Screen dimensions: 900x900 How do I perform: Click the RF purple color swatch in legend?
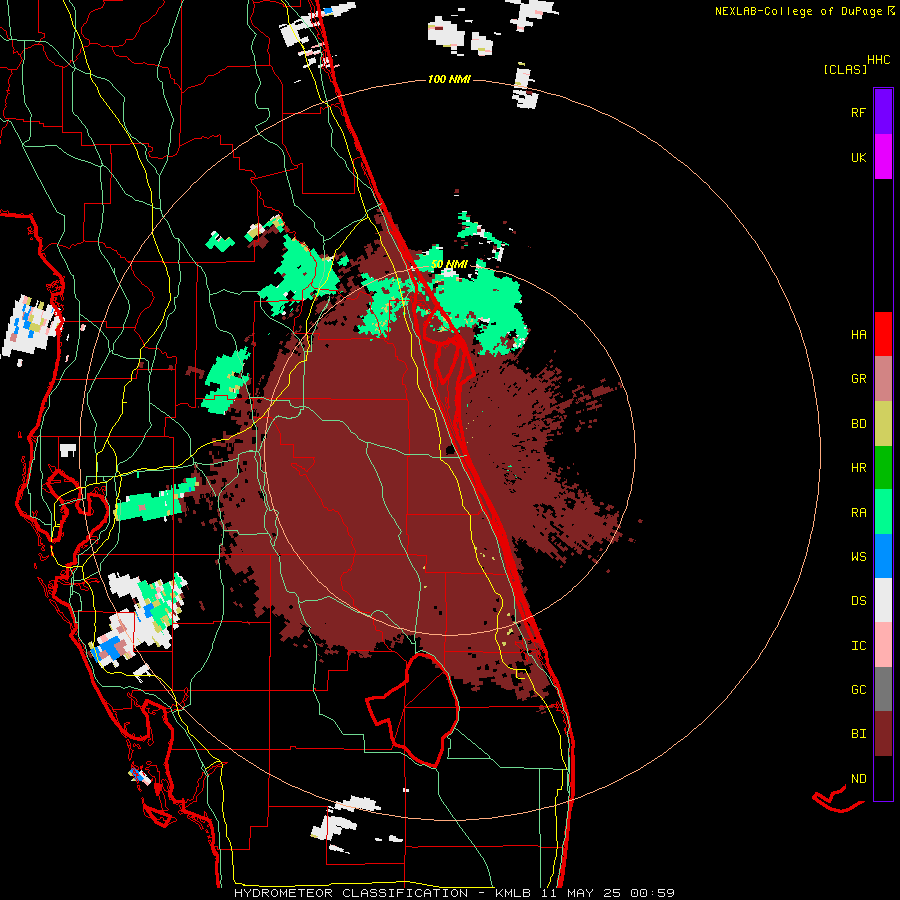click(x=883, y=112)
